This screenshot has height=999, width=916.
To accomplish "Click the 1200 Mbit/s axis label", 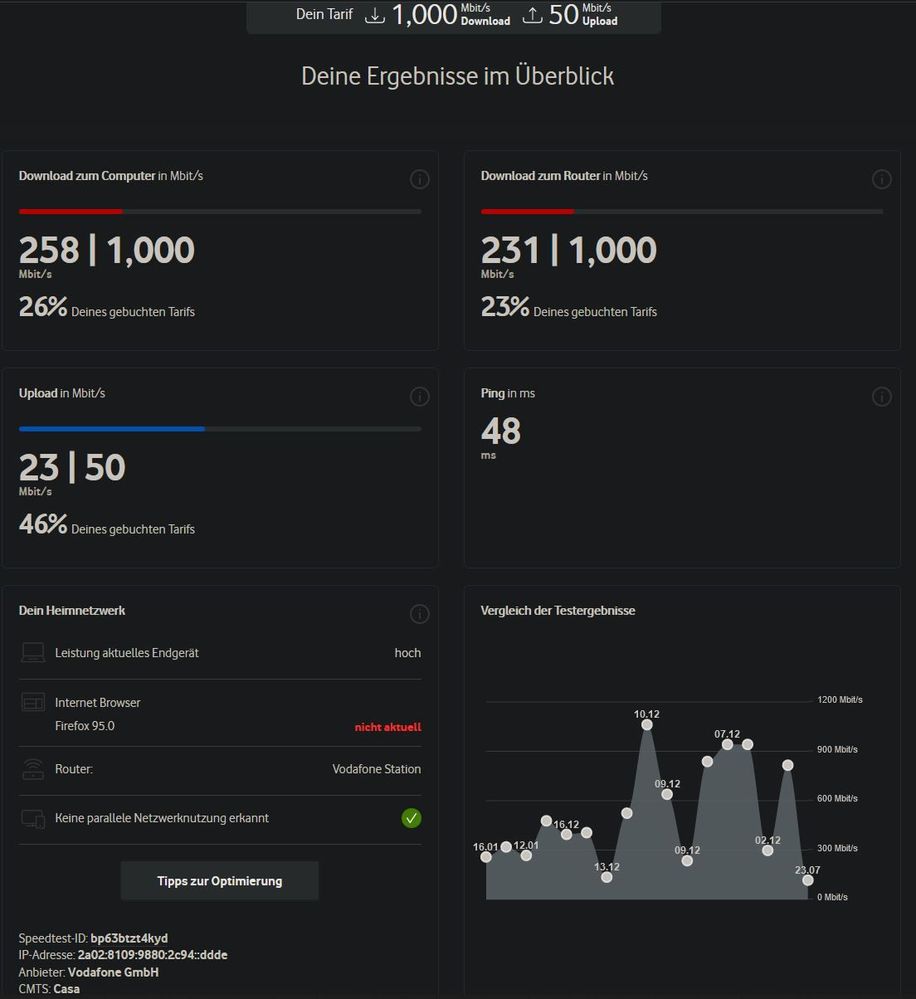I will click(840, 700).
